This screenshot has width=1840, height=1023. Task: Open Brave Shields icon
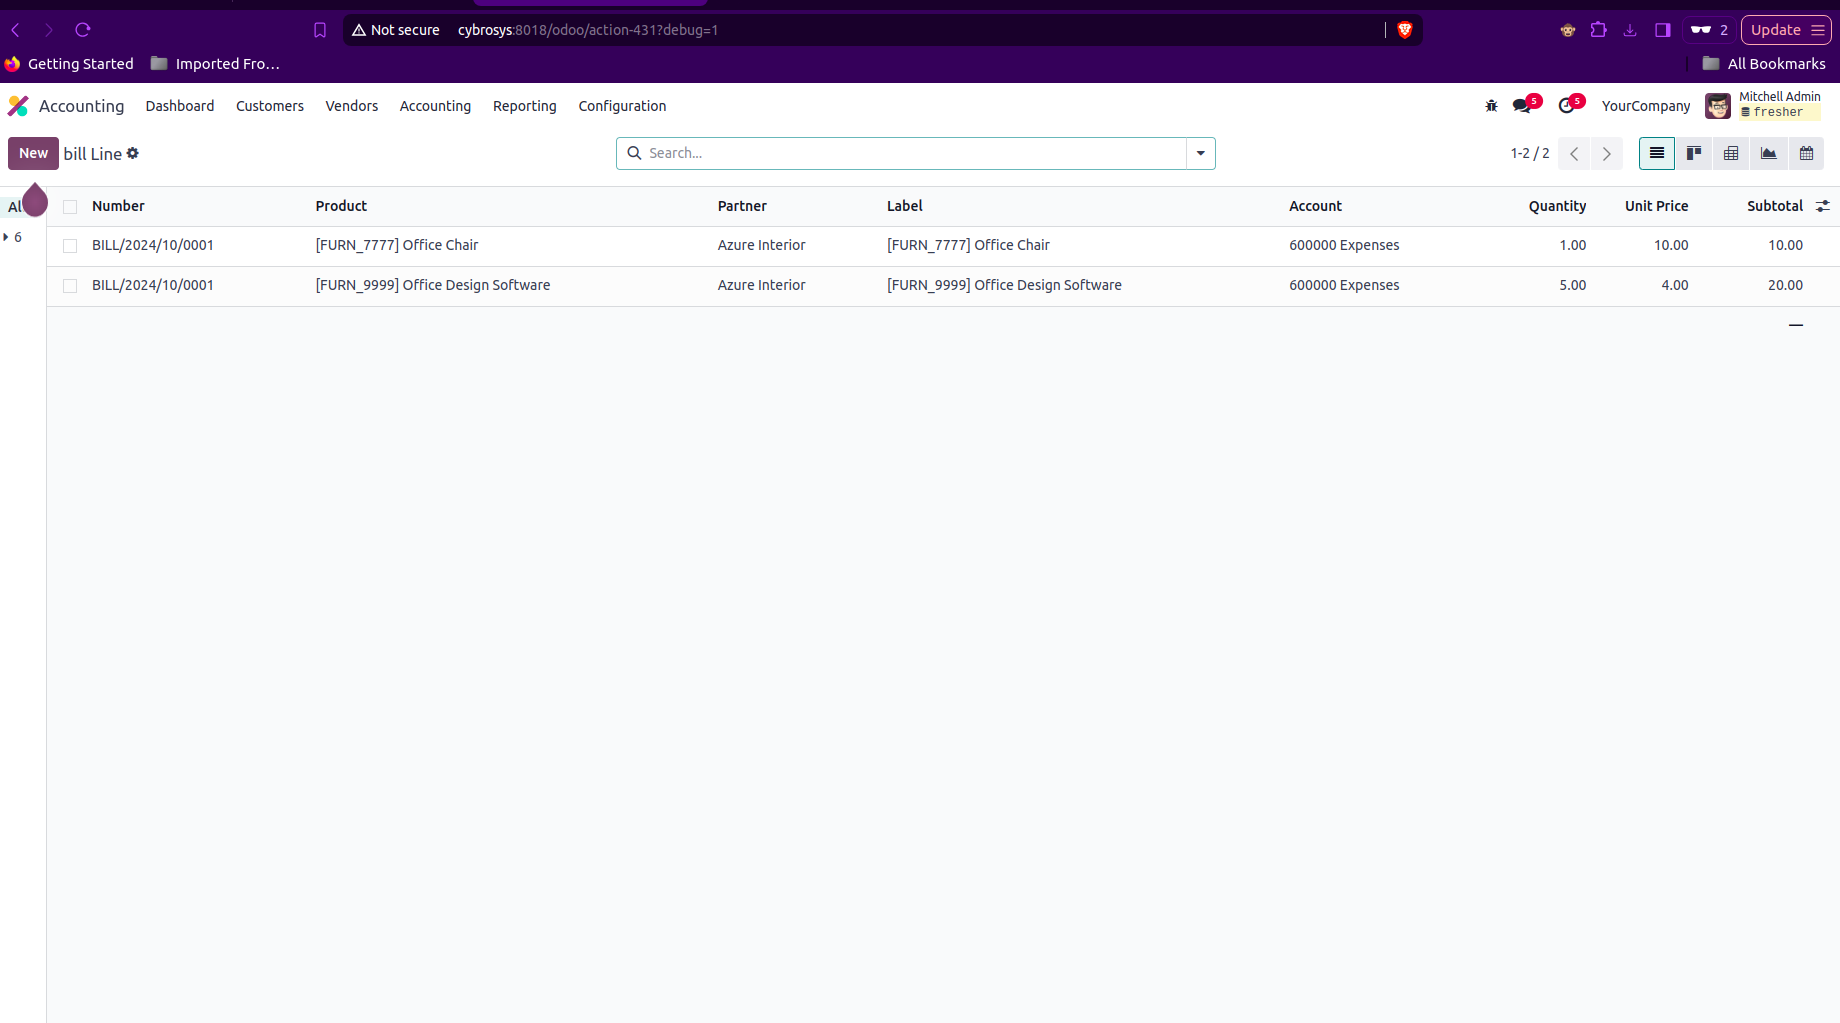tap(1405, 30)
